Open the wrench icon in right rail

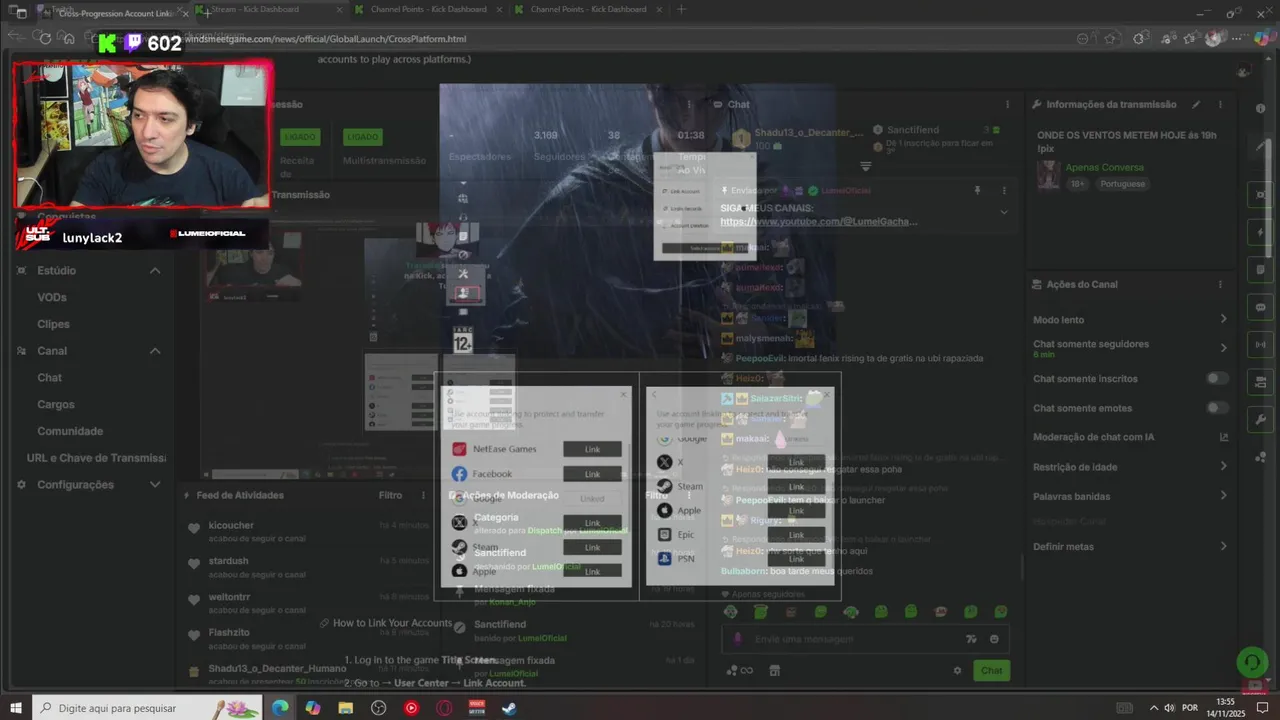tap(1260, 419)
